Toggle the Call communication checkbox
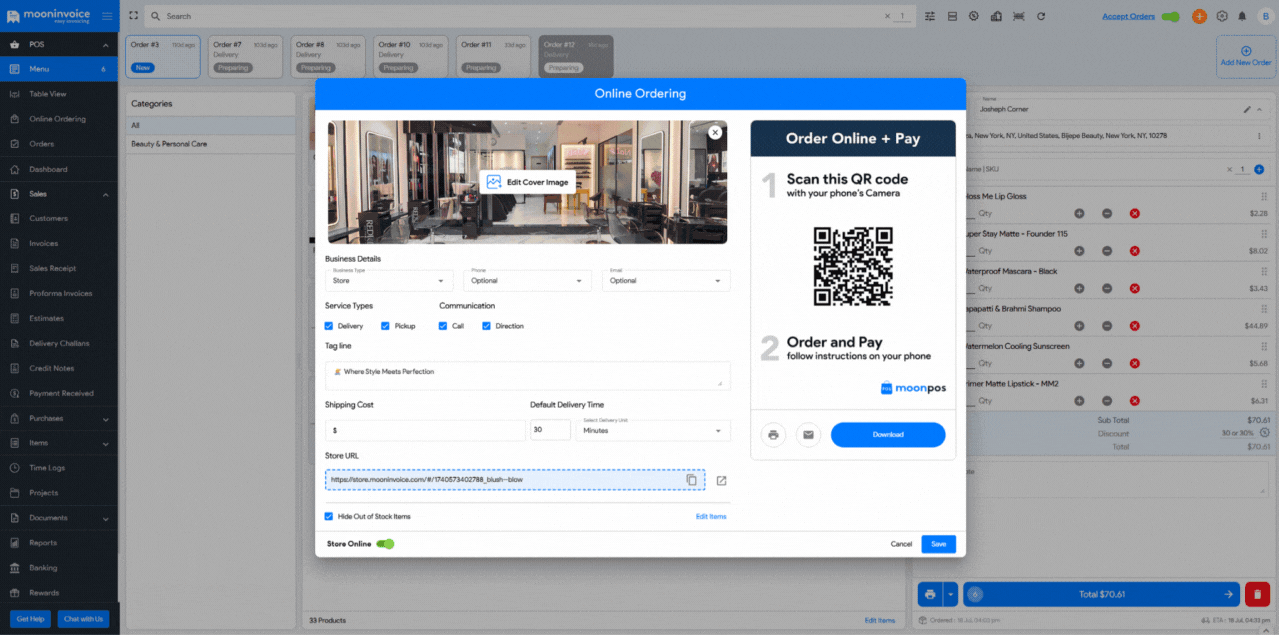Screen dimensions: 1279x635 point(443,326)
